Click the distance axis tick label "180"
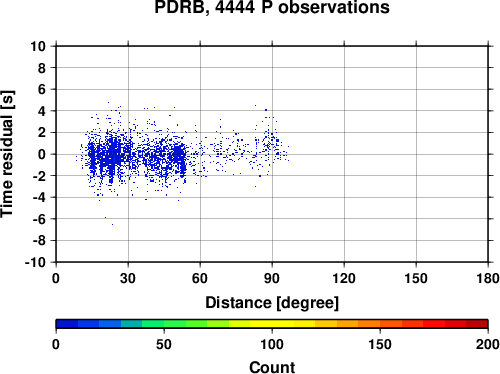Image resolution: width=500 pixels, height=374 pixels. 488,278
